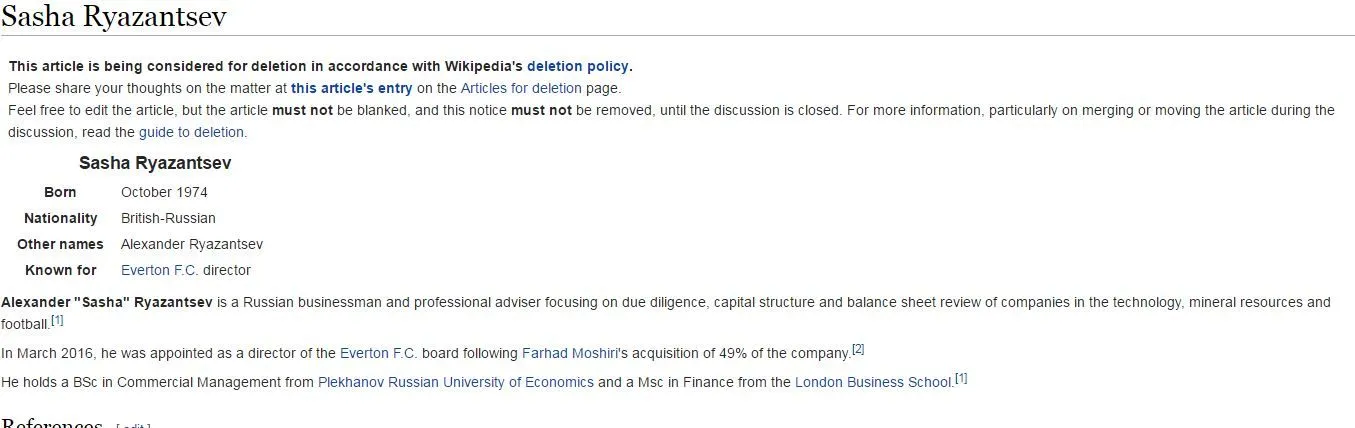Click the infobox header "Sasha Ryazantsev"

click(x=155, y=163)
